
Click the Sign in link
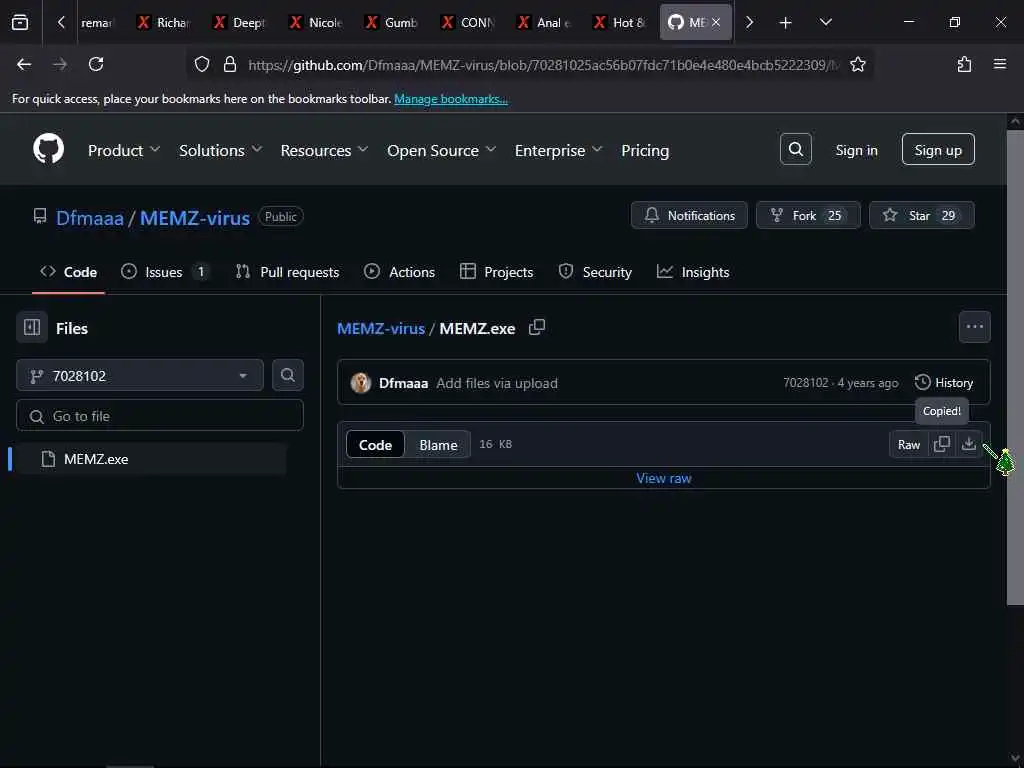tap(856, 150)
